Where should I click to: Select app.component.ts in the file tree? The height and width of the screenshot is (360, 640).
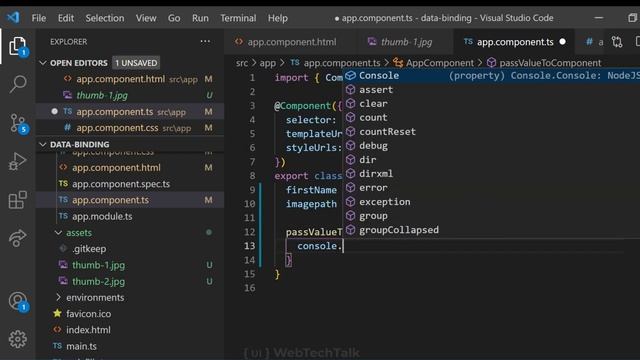coord(130,200)
